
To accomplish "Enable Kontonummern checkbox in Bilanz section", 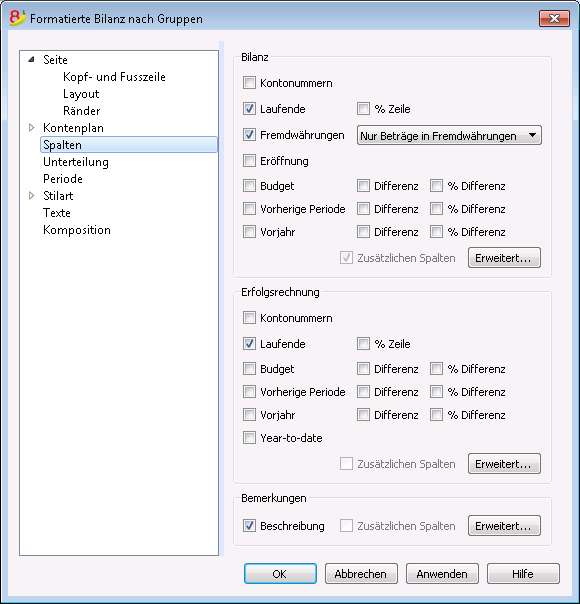I will click(249, 83).
